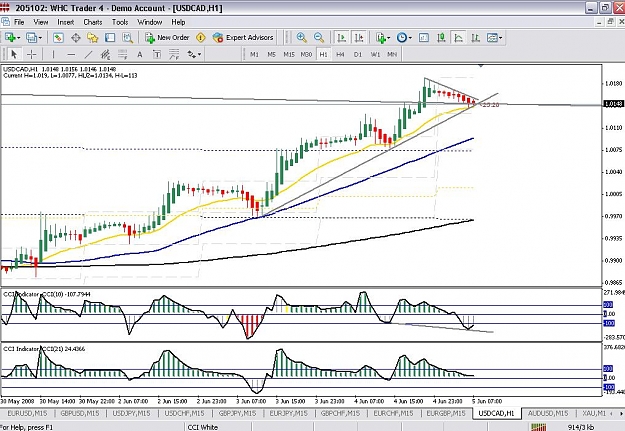625x431 pixels.
Task: Switch to AUDUSD,M15 chart tab
Action: [548, 413]
